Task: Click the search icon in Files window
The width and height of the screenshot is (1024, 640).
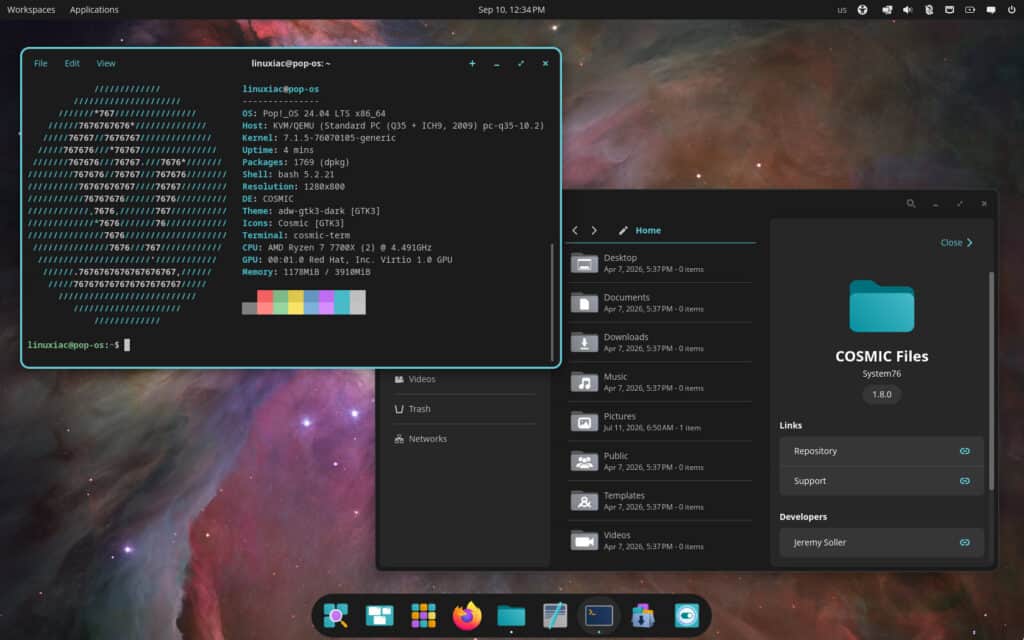Action: tap(910, 204)
